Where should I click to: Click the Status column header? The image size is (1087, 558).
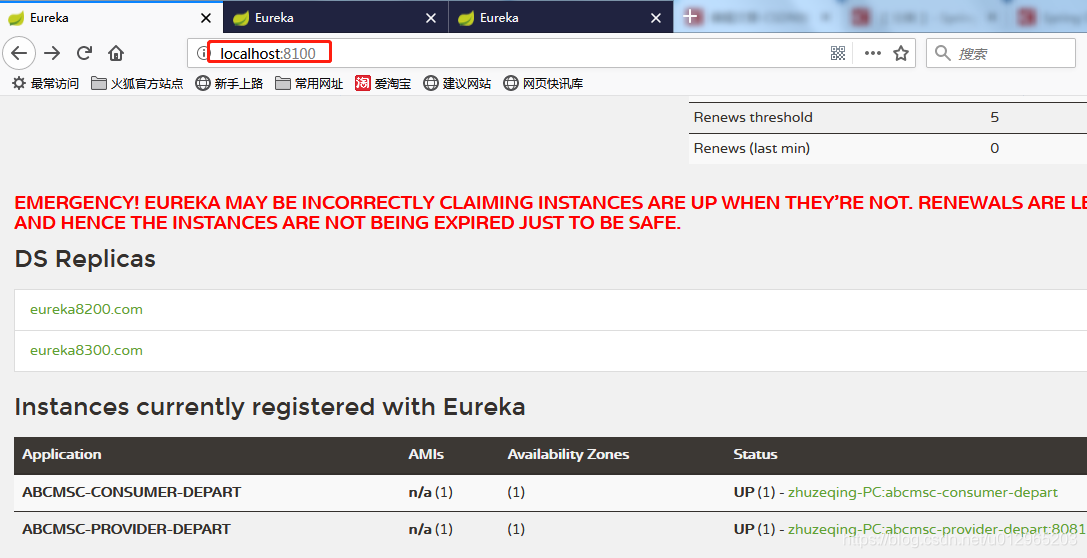(x=756, y=455)
